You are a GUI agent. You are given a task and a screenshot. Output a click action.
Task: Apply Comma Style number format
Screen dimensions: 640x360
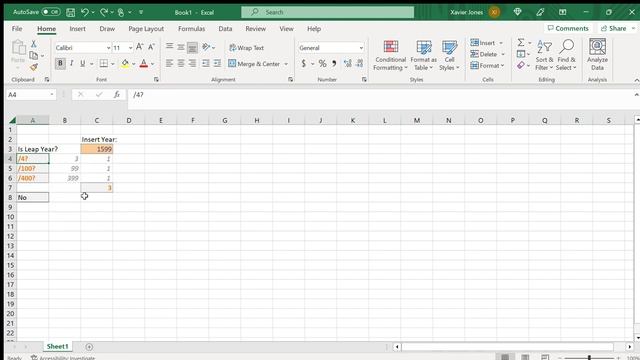334,63
